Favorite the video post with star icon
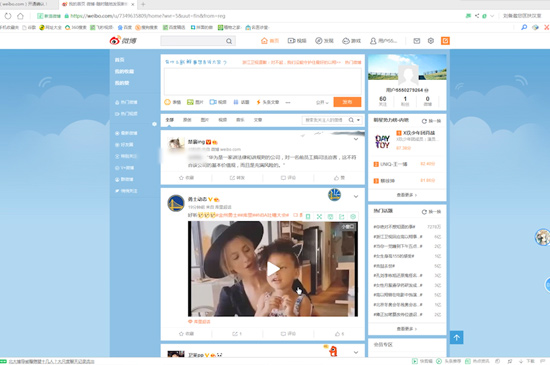 186,333
